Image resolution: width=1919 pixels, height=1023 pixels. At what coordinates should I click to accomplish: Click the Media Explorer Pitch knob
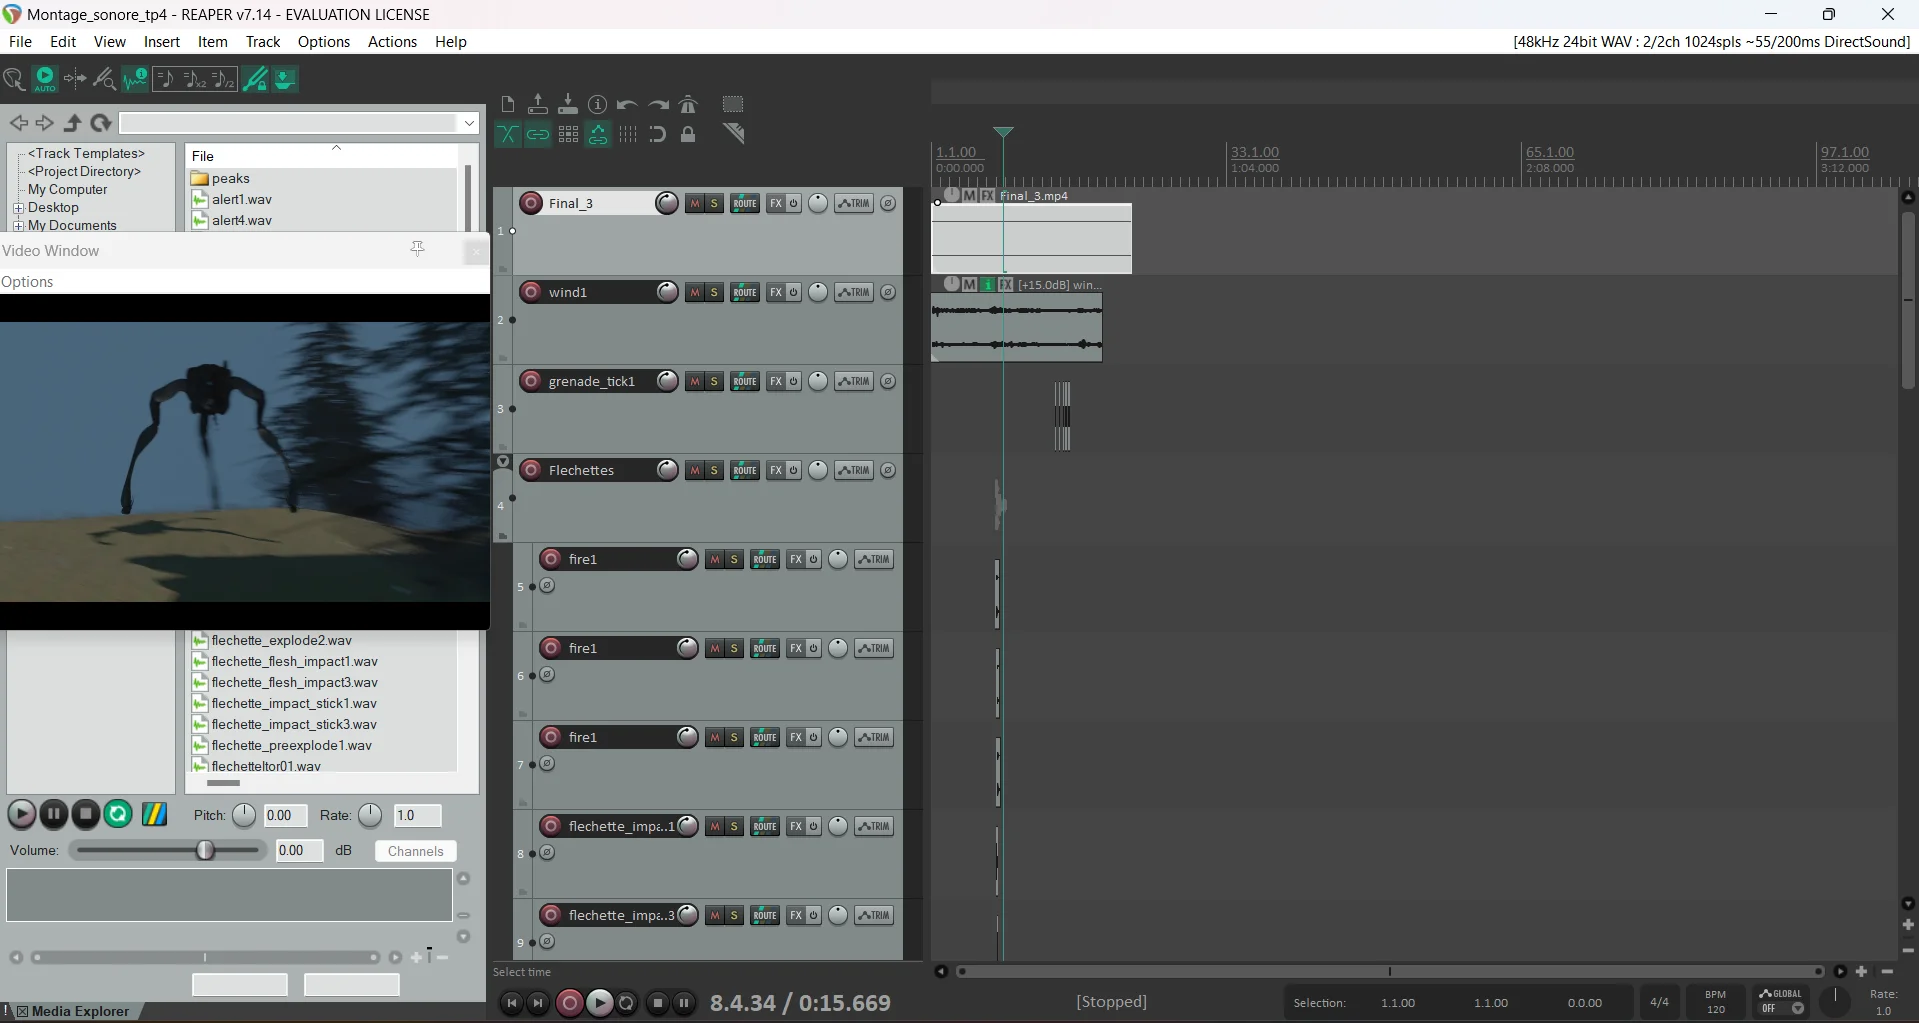coord(244,815)
